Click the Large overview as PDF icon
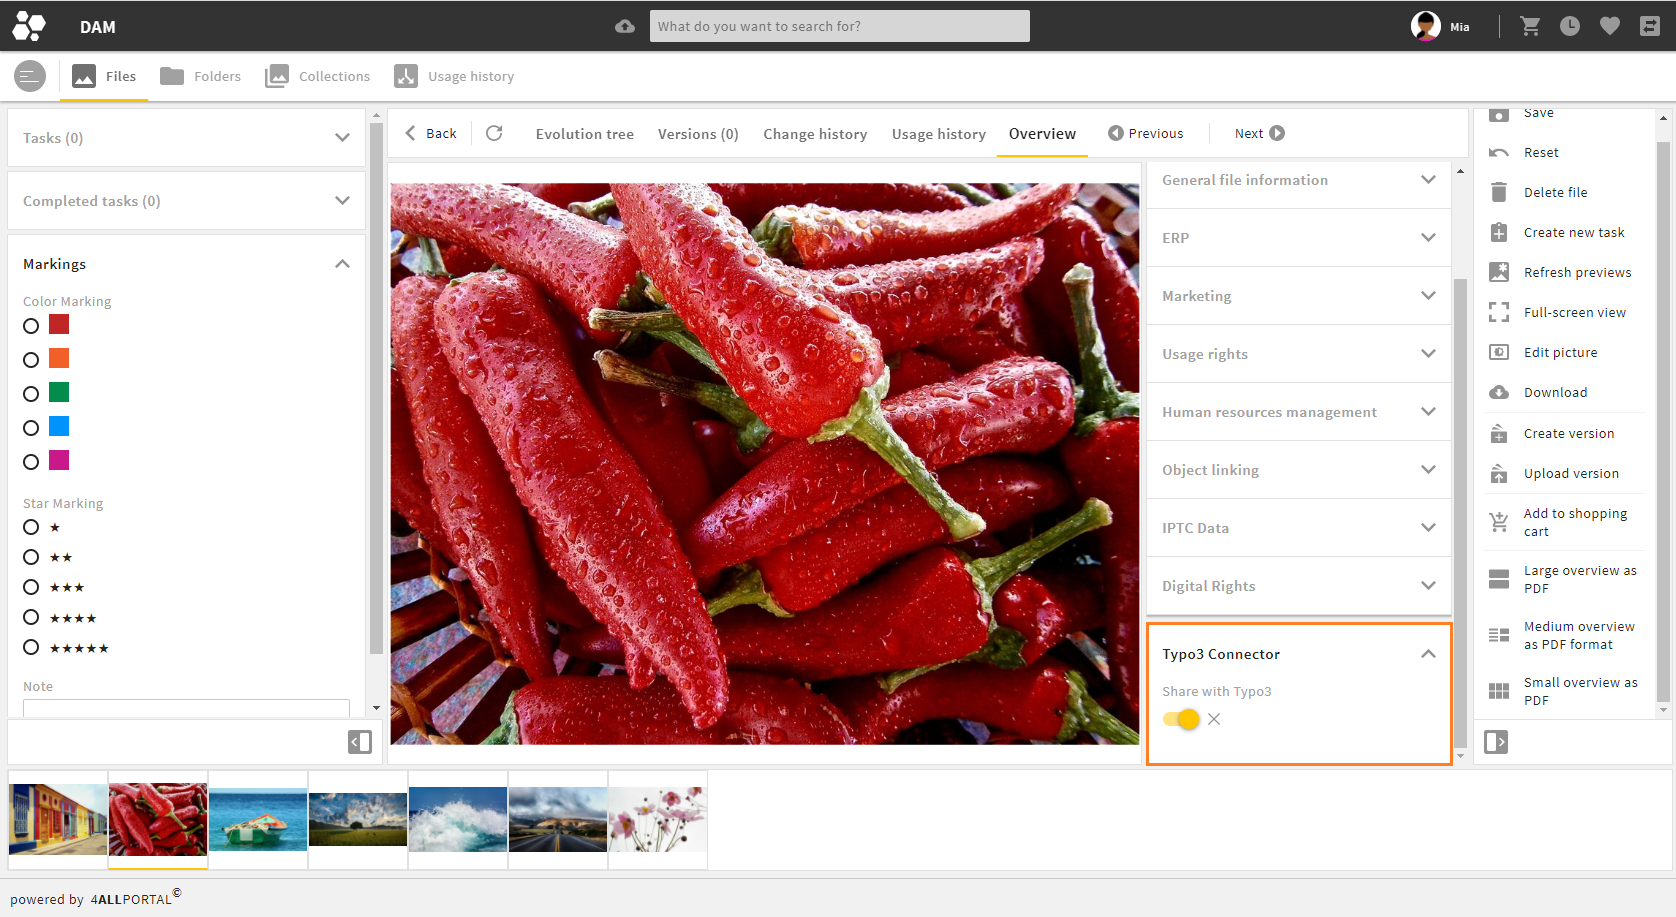This screenshot has height=917, width=1676. [x=1499, y=579]
